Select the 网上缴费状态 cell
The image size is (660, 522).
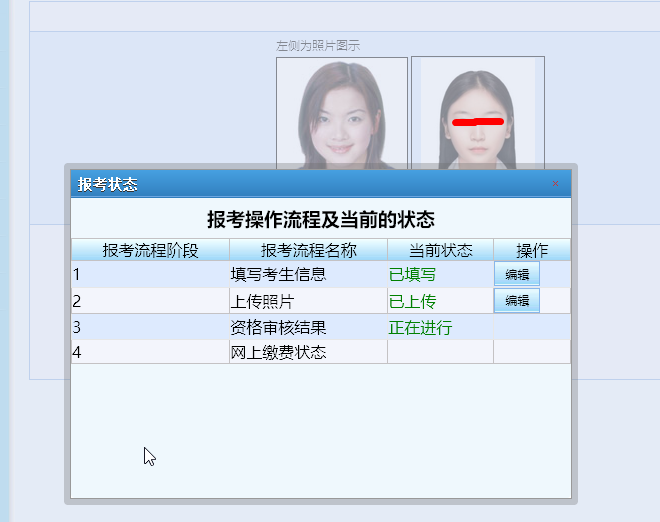tap(278, 352)
